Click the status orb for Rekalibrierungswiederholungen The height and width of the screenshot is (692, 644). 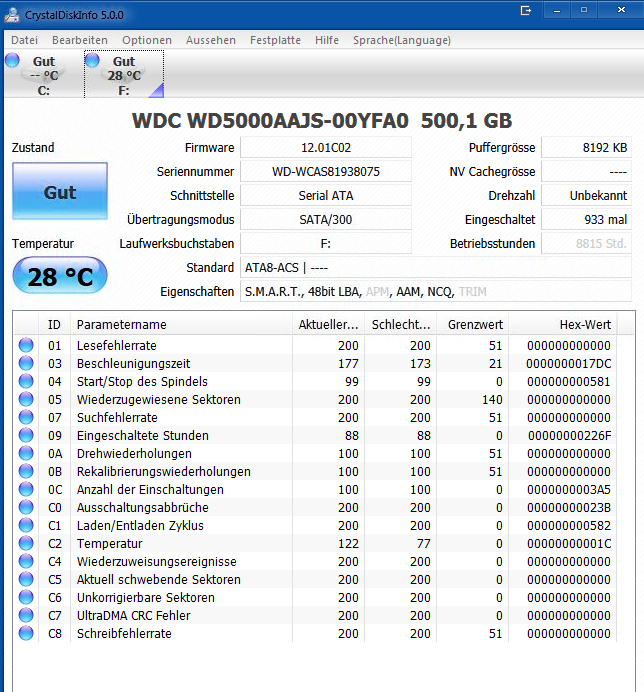pos(26,471)
